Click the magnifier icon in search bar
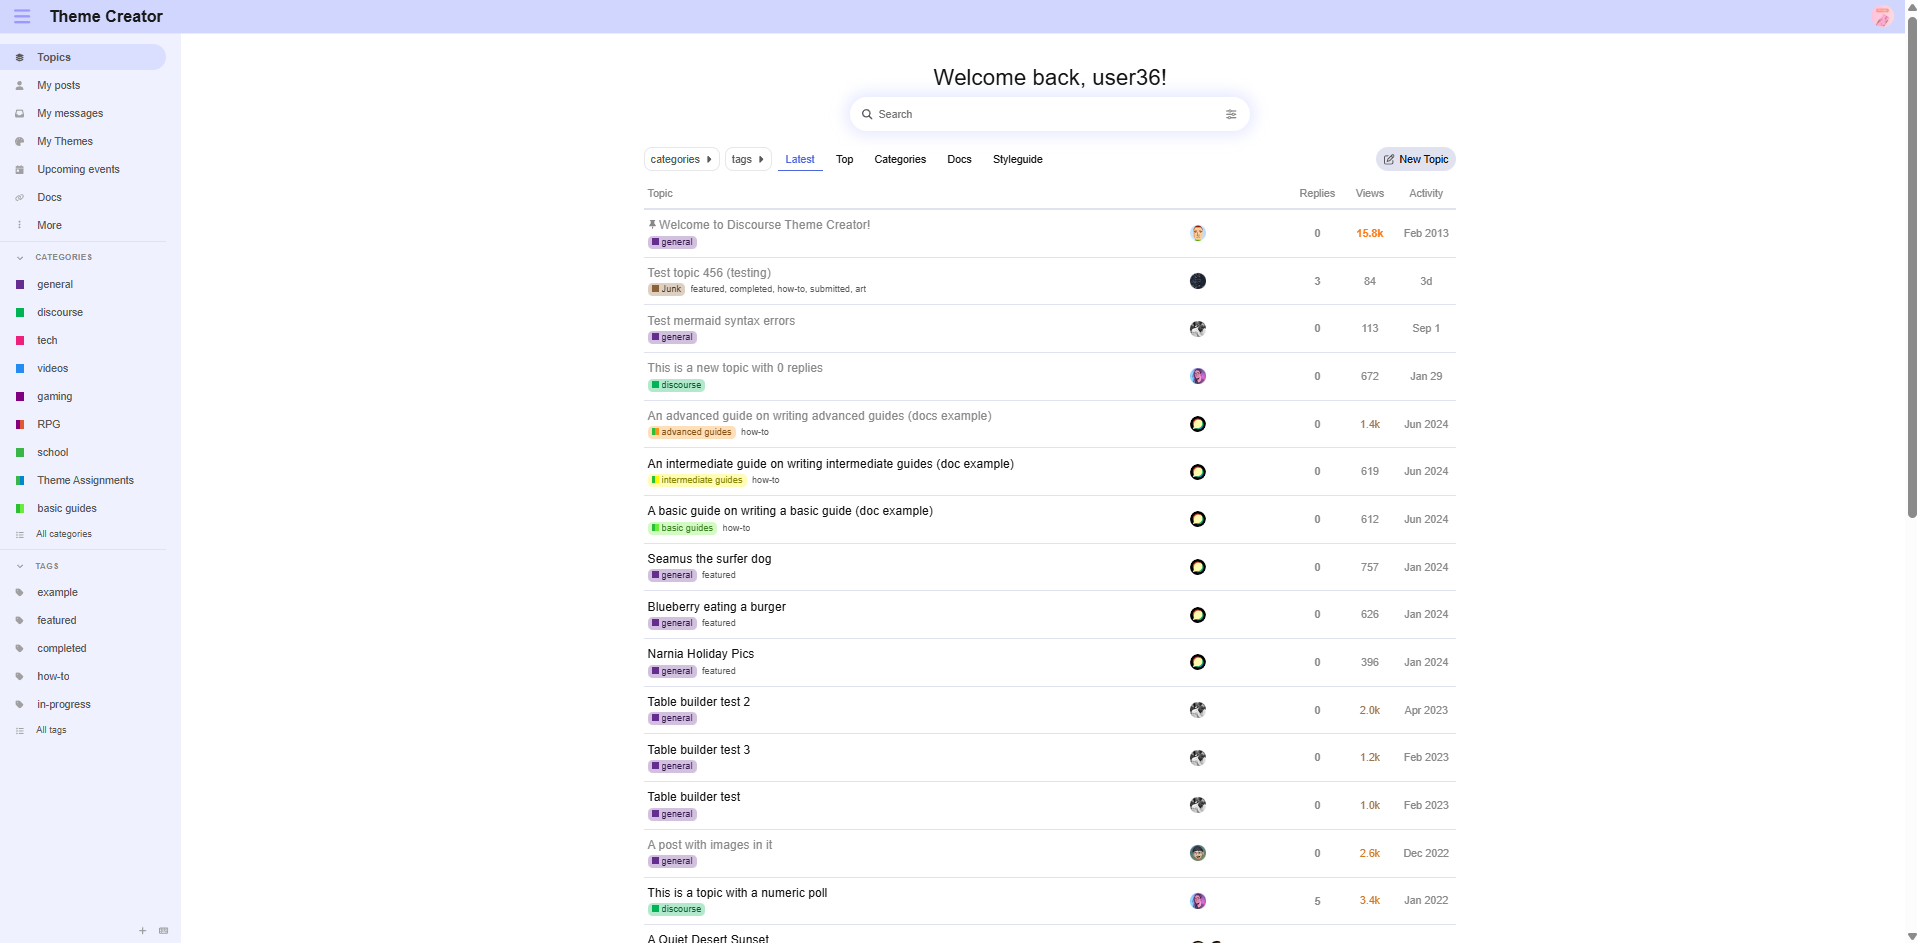 pos(867,115)
